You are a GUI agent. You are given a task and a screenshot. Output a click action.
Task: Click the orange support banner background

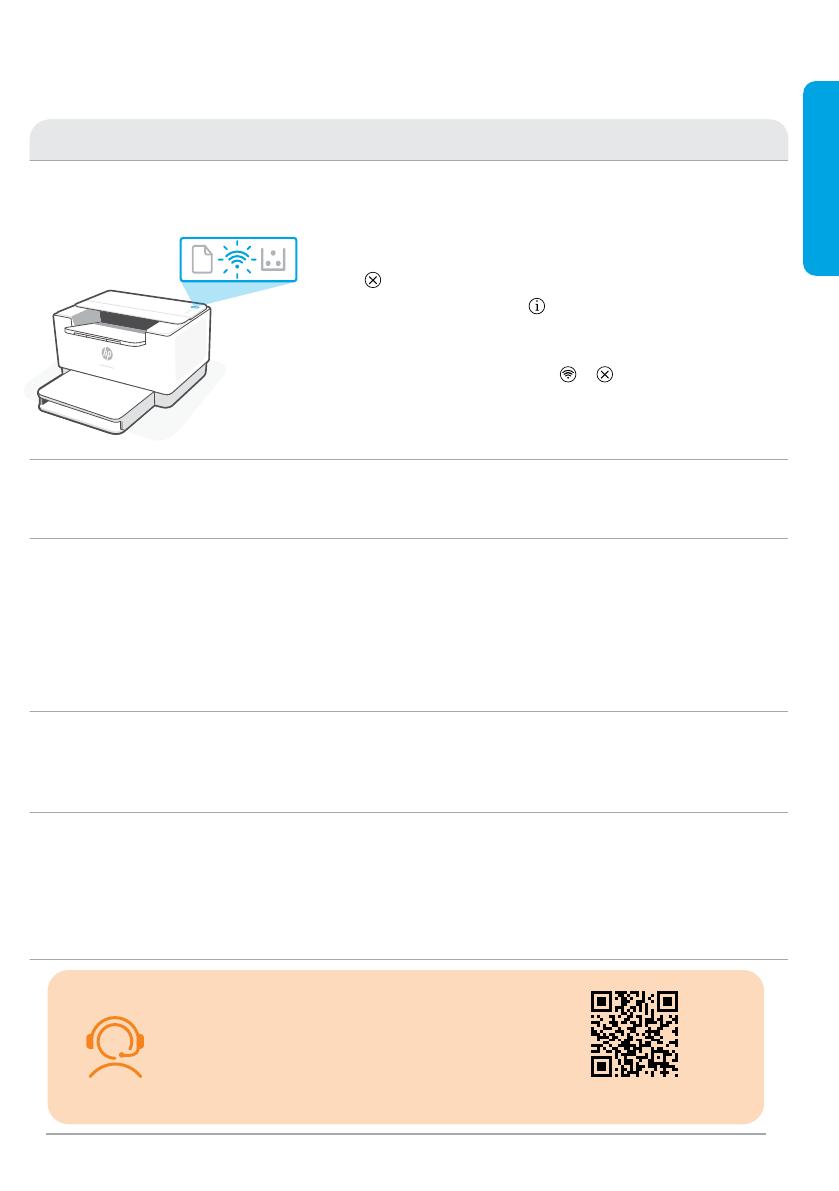(x=405, y=1047)
